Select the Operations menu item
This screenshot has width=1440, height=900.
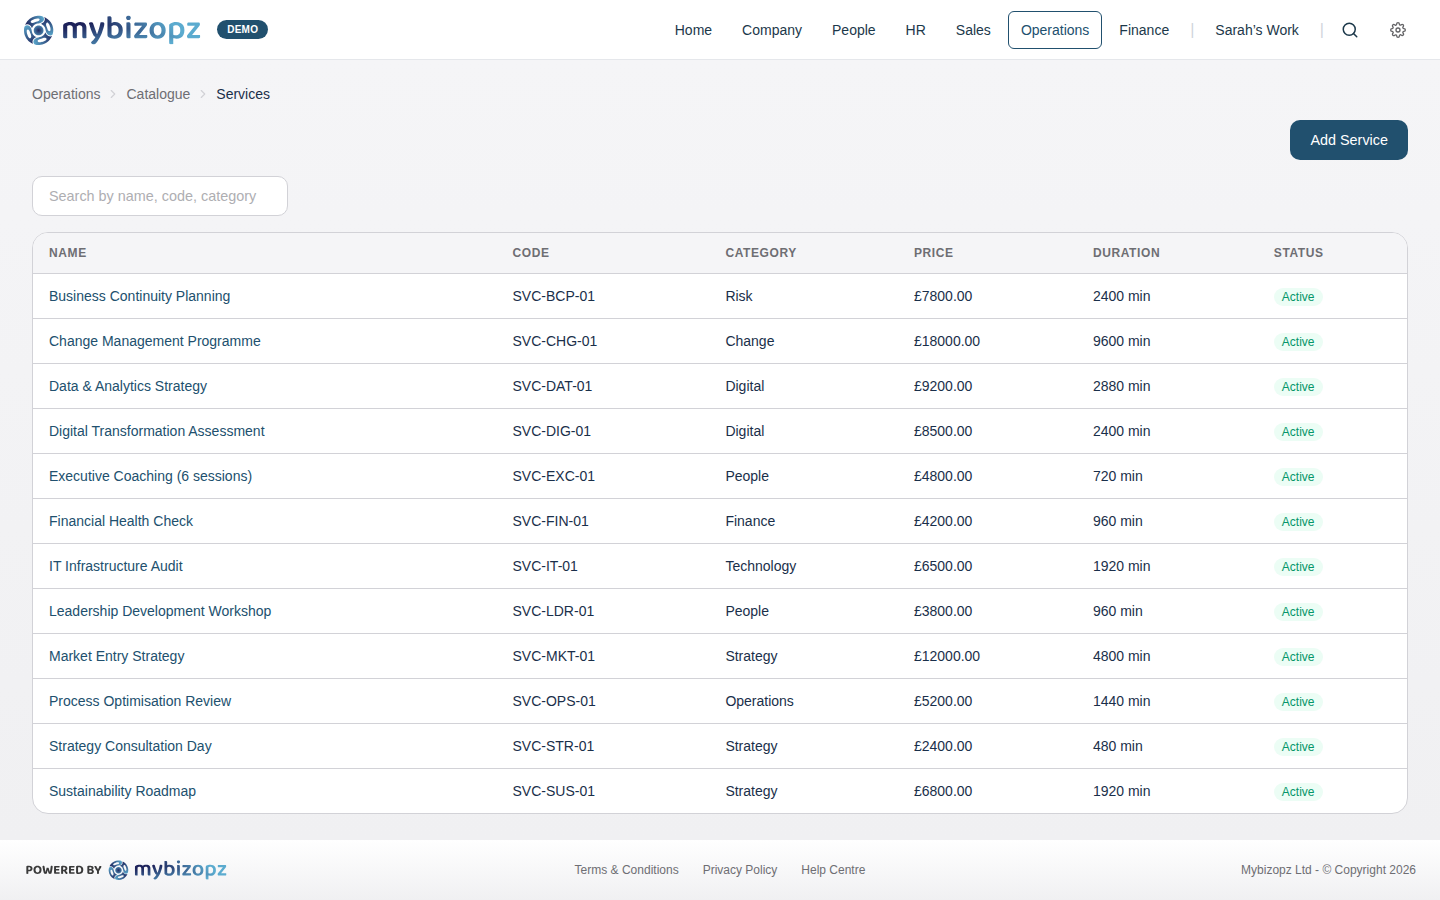[x=1055, y=30]
